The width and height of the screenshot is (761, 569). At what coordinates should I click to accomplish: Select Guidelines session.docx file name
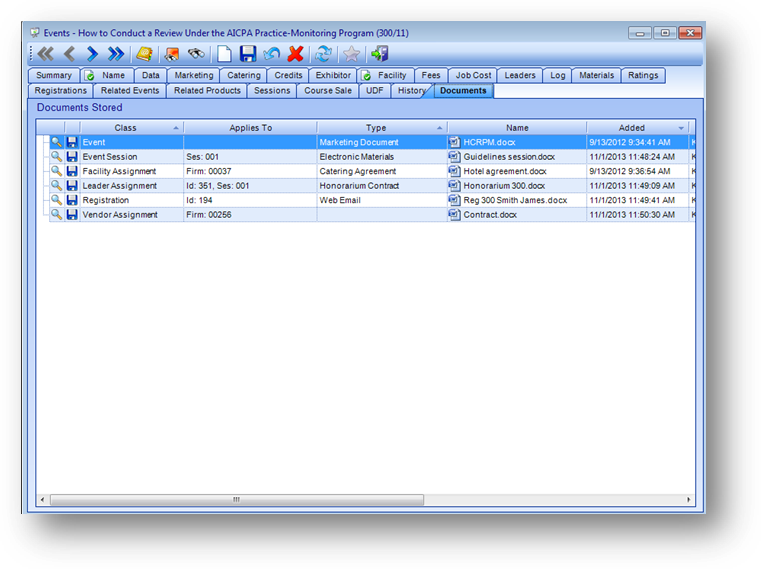[509, 157]
